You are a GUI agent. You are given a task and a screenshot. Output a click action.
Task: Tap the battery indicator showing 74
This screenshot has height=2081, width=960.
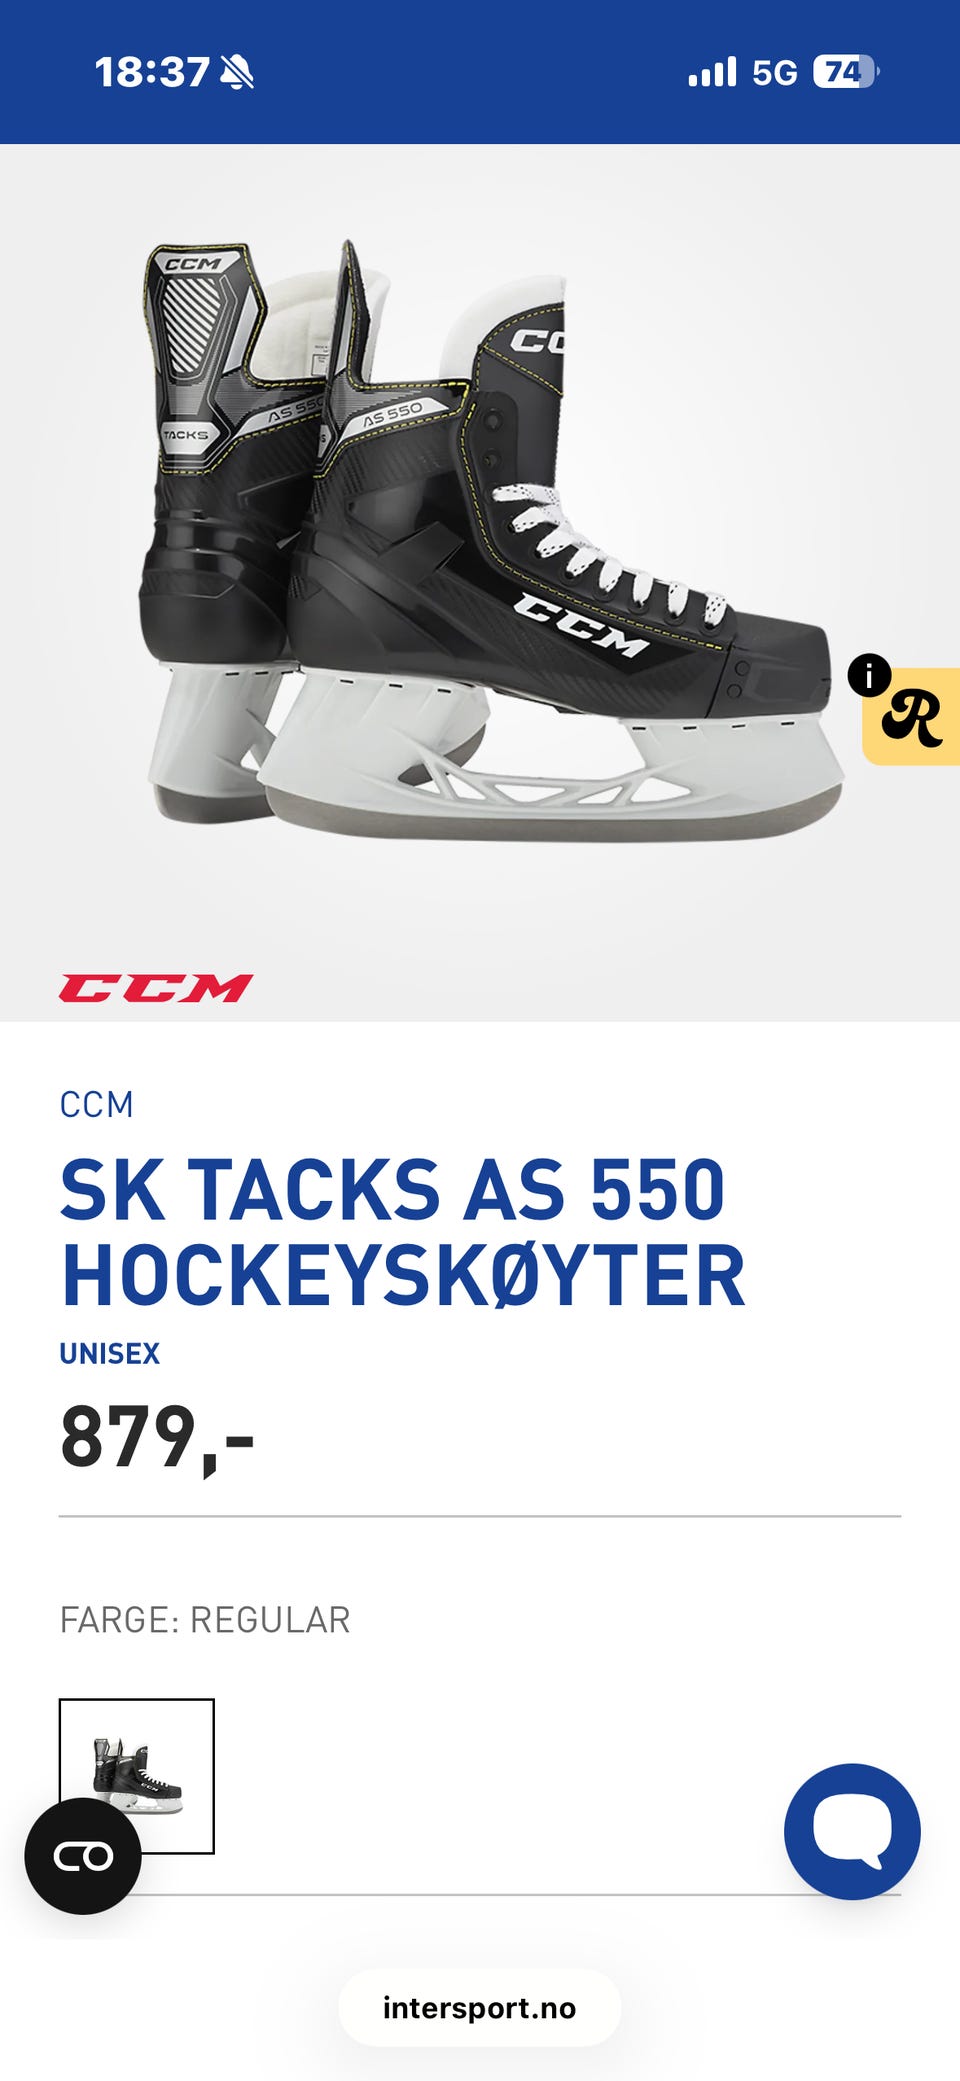(846, 72)
